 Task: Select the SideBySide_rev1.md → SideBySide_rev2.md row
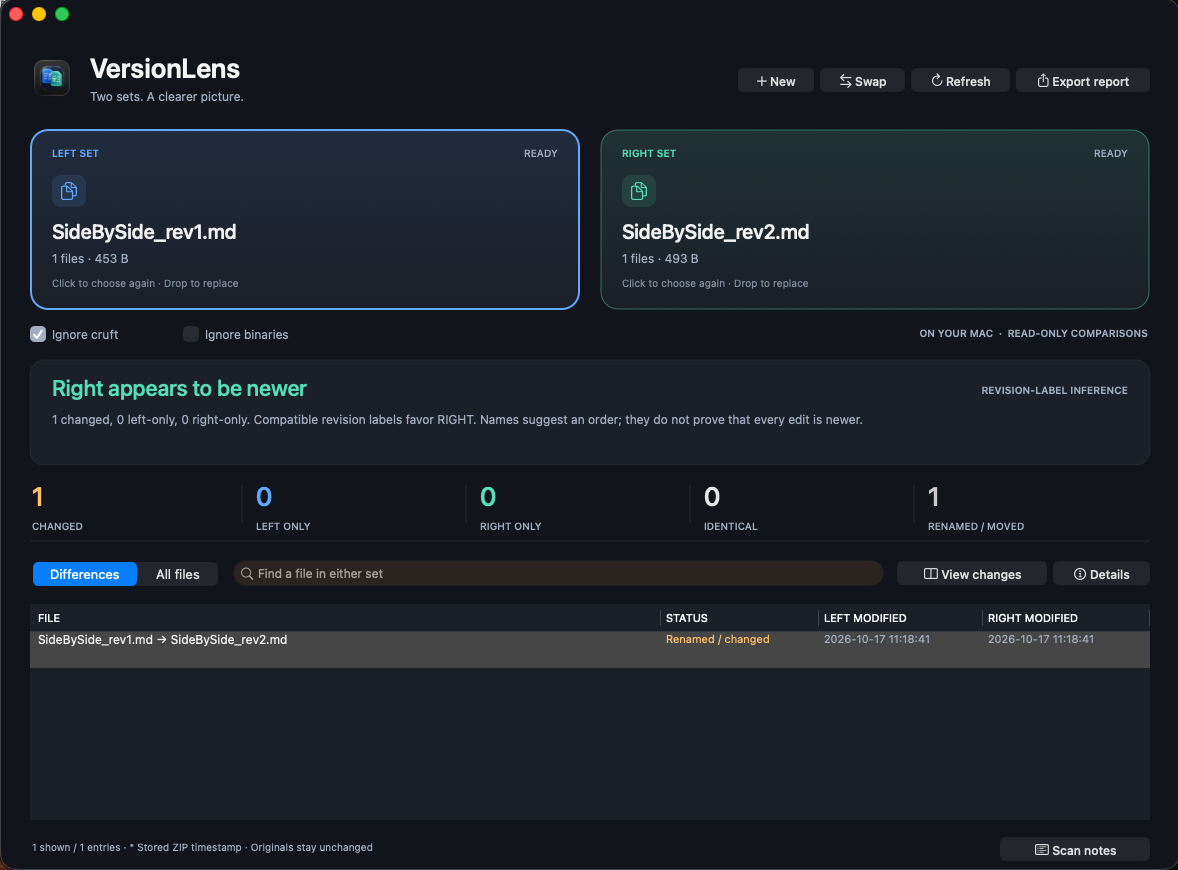point(590,649)
